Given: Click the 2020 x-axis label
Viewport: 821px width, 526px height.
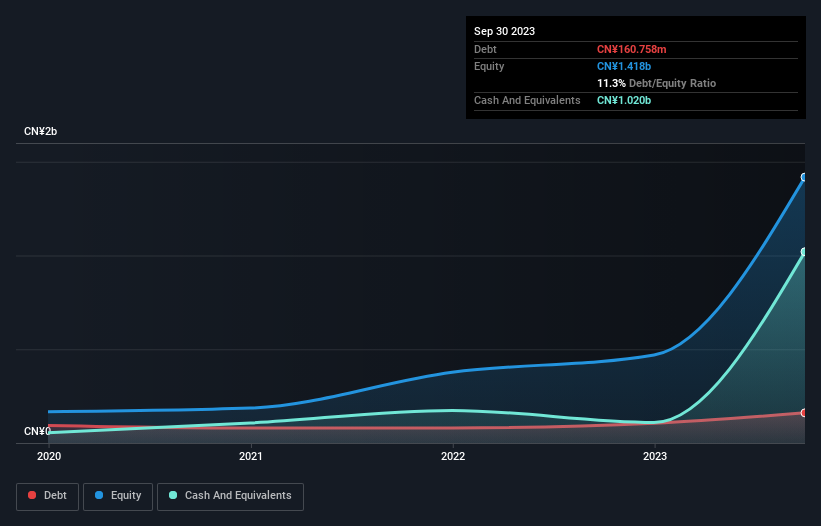Looking at the screenshot, I should pyautogui.click(x=49, y=456).
